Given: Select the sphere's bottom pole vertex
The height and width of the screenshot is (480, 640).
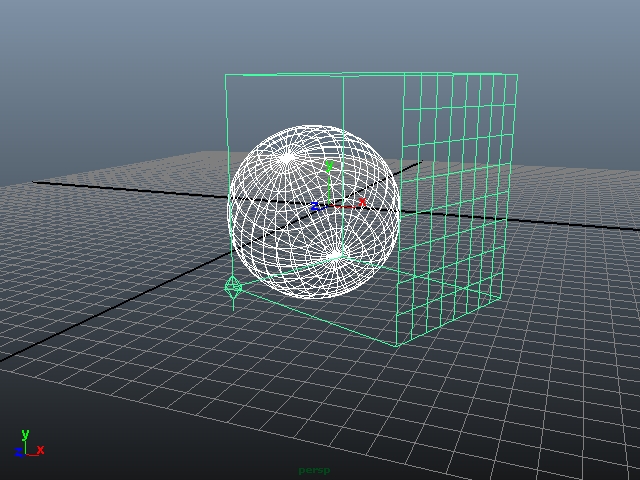Looking at the screenshot, I should coord(335,258).
